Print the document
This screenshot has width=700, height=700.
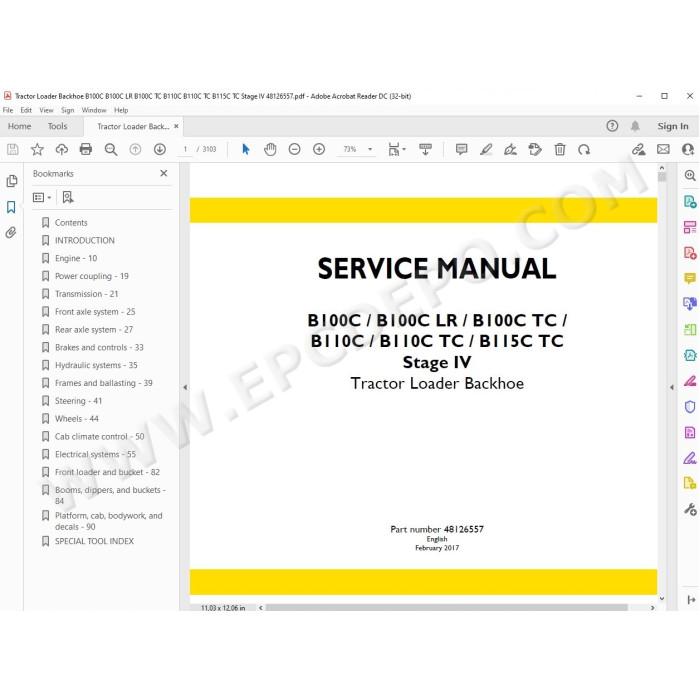coord(86,149)
